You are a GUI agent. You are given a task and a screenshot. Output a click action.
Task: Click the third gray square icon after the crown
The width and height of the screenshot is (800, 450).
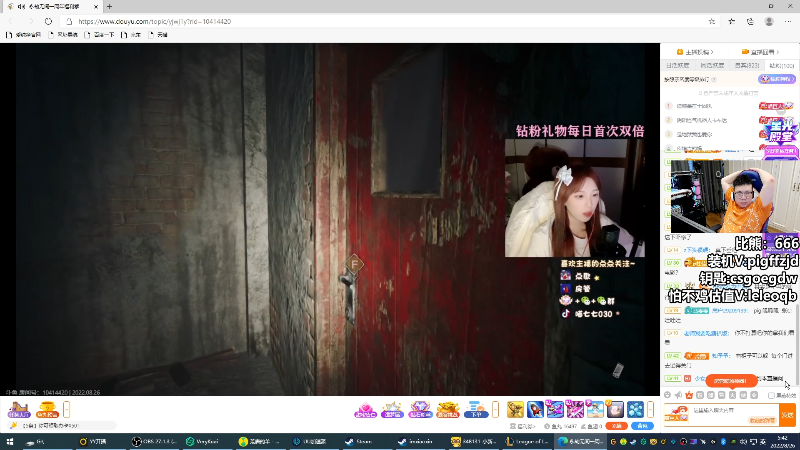pyautogui.click(x=721, y=395)
